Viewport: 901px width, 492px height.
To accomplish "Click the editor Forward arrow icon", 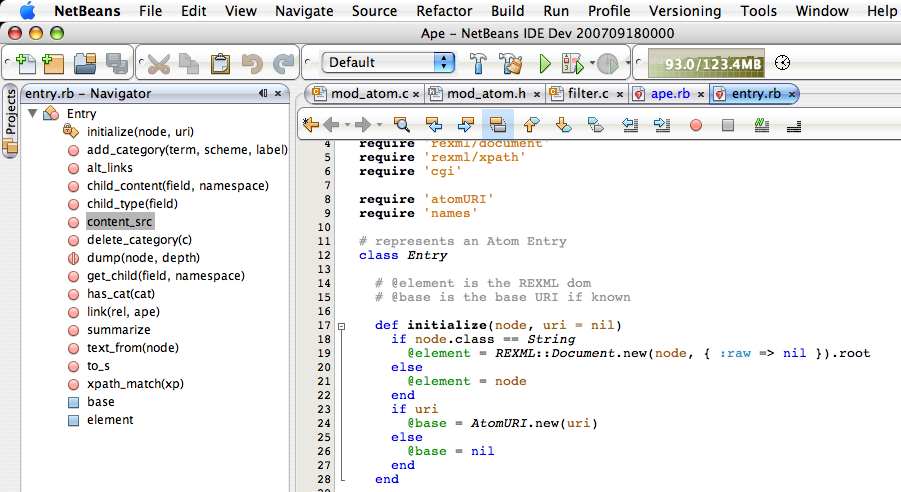I will (x=363, y=124).
